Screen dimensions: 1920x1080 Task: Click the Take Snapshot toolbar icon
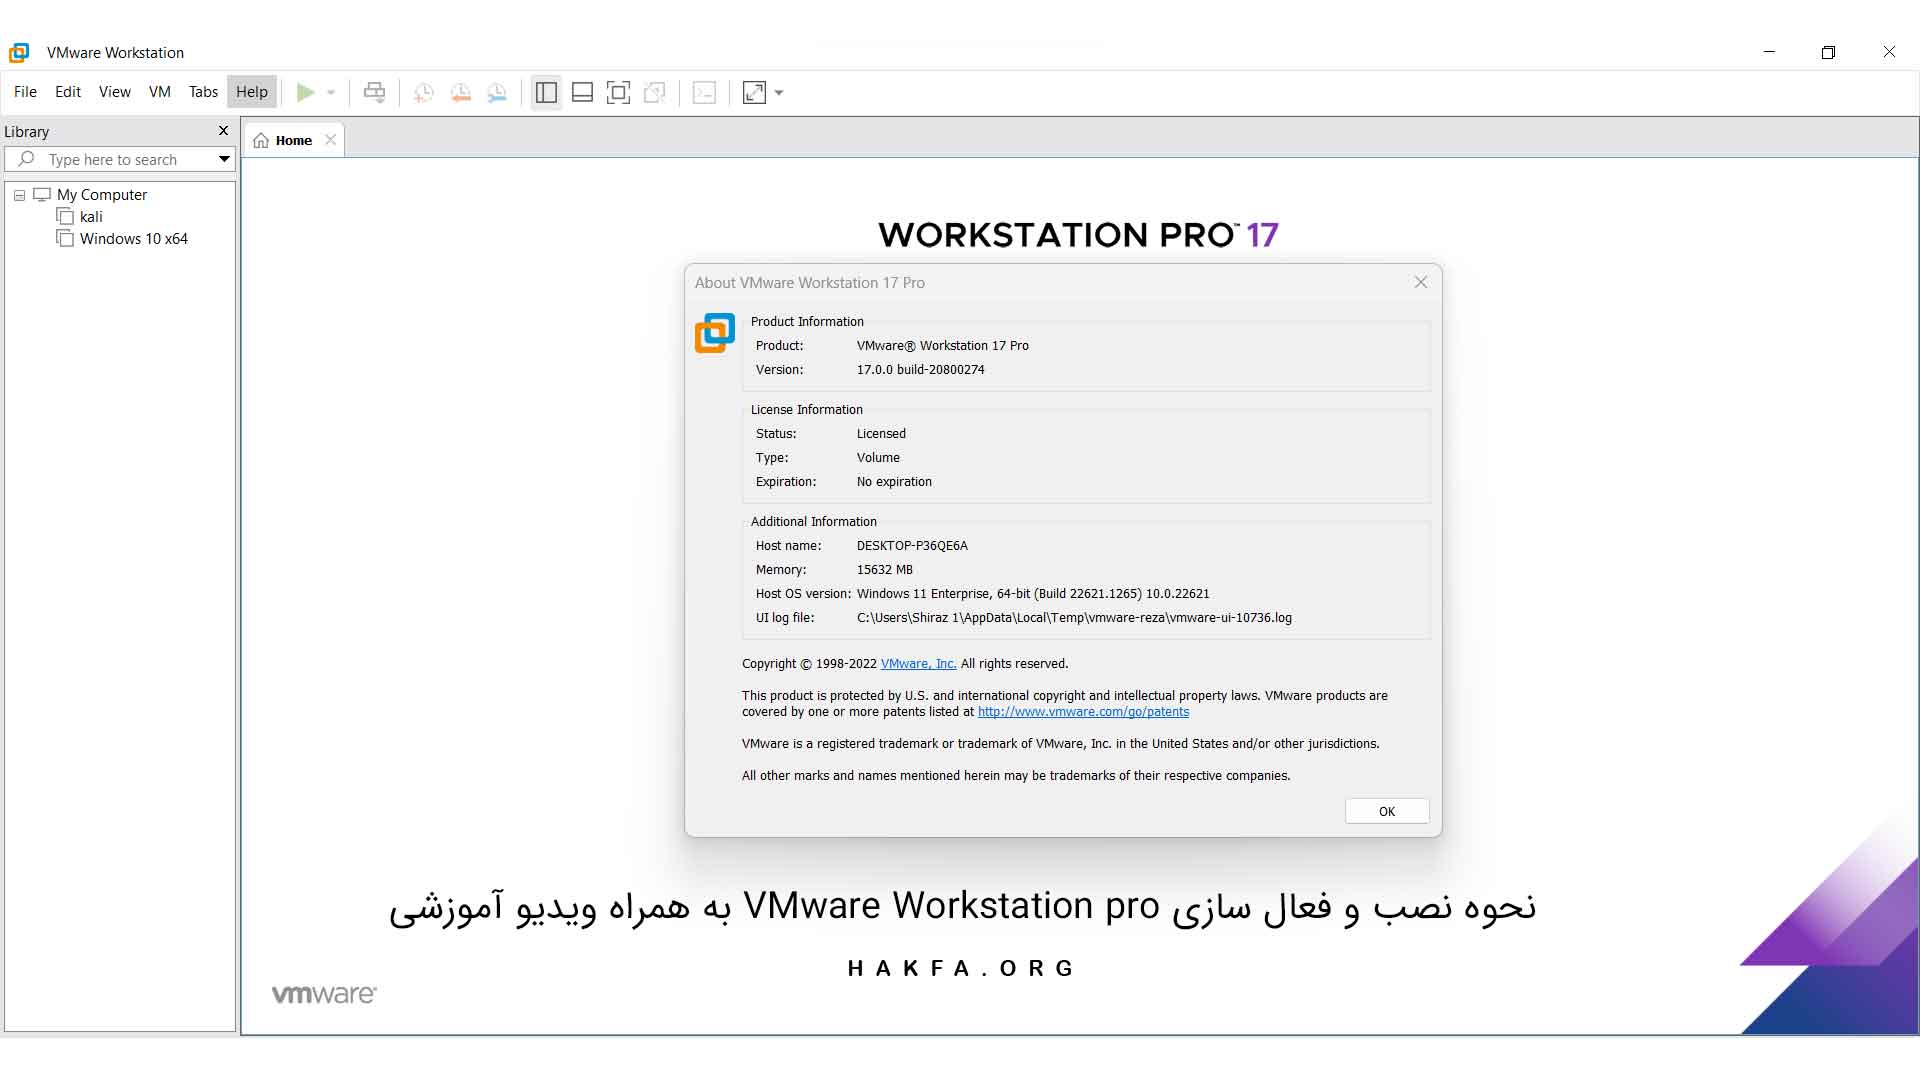pos(423,93)
